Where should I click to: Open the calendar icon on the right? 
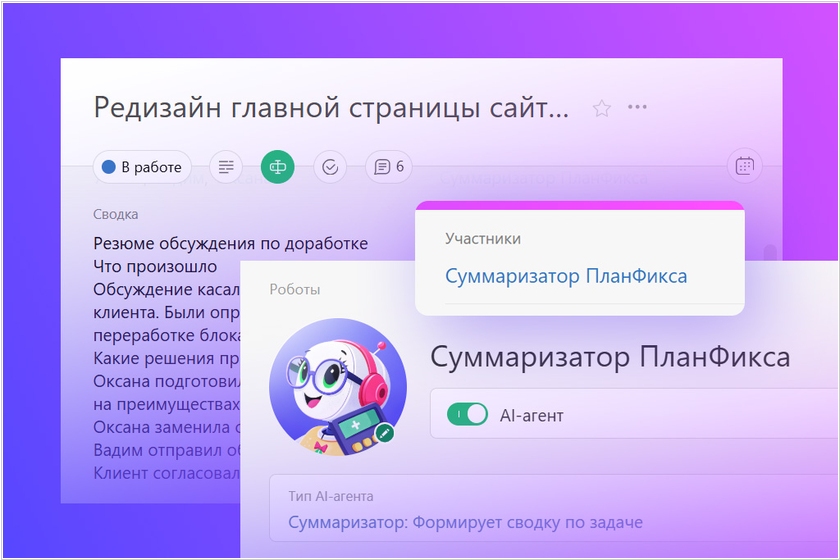744,166
